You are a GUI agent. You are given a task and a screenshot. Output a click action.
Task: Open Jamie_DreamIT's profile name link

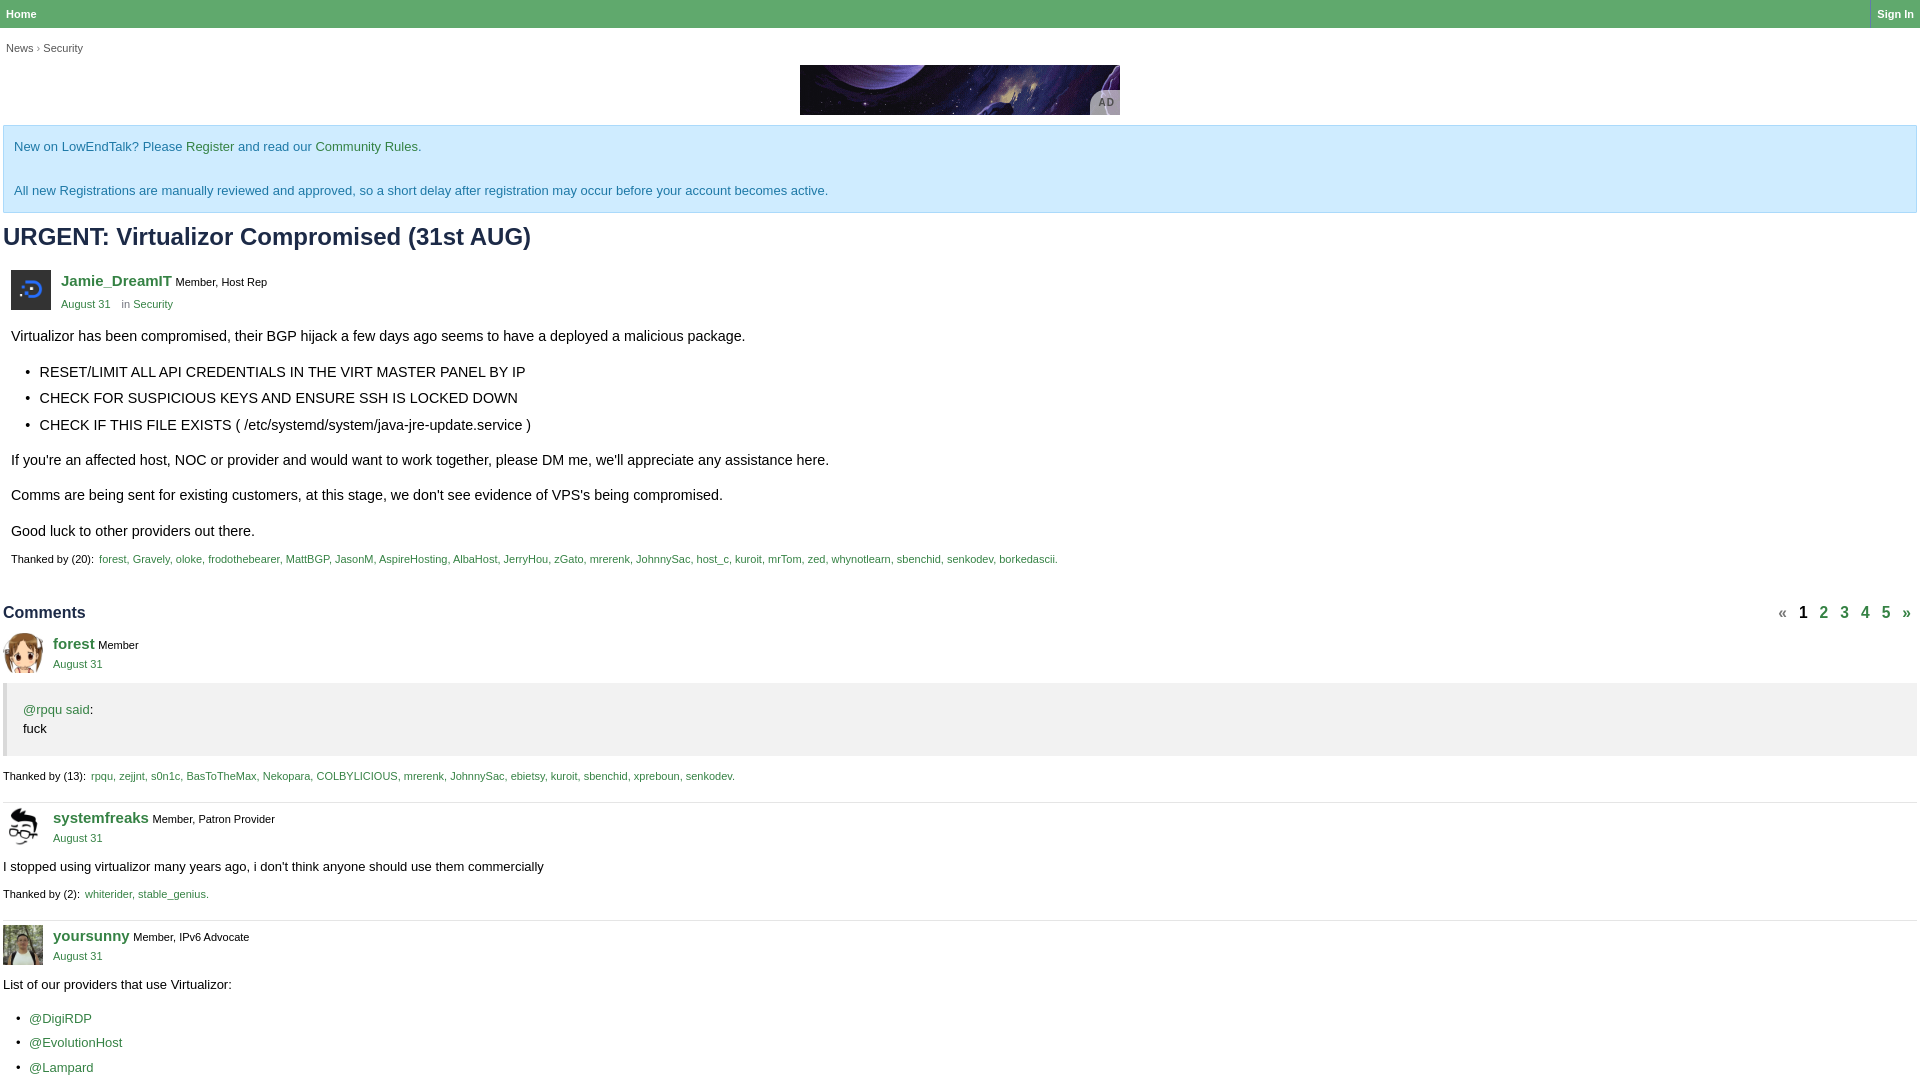[116, 281]
